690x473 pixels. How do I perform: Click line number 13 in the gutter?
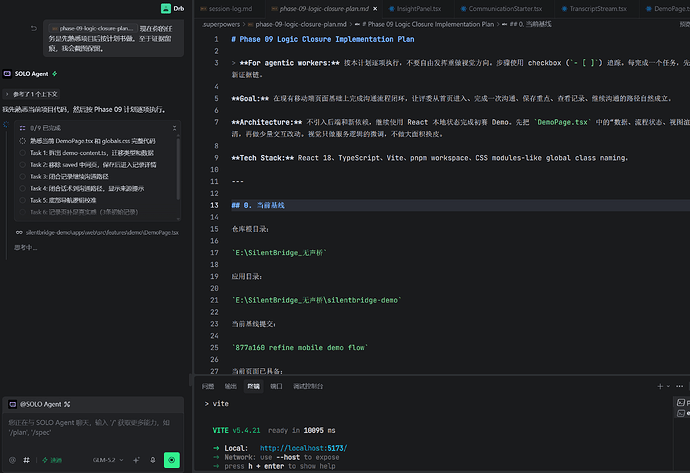tap(214, 205)
